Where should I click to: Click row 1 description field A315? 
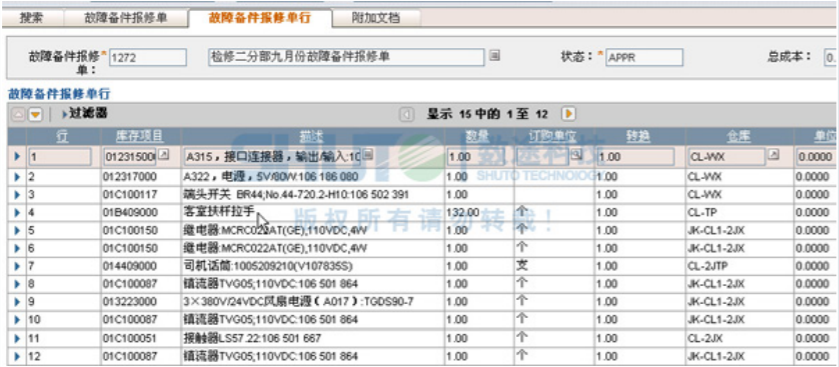[x=273, y=157]
